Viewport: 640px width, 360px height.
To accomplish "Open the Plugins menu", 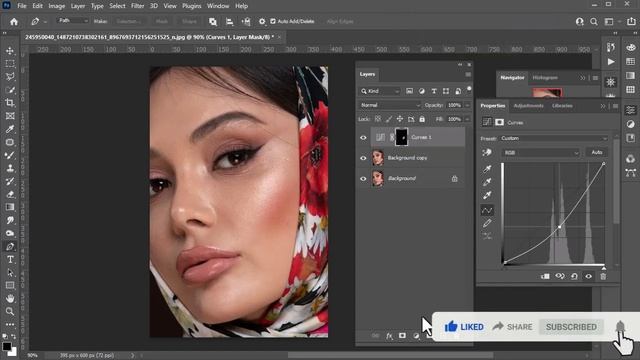I will (191, 6).
